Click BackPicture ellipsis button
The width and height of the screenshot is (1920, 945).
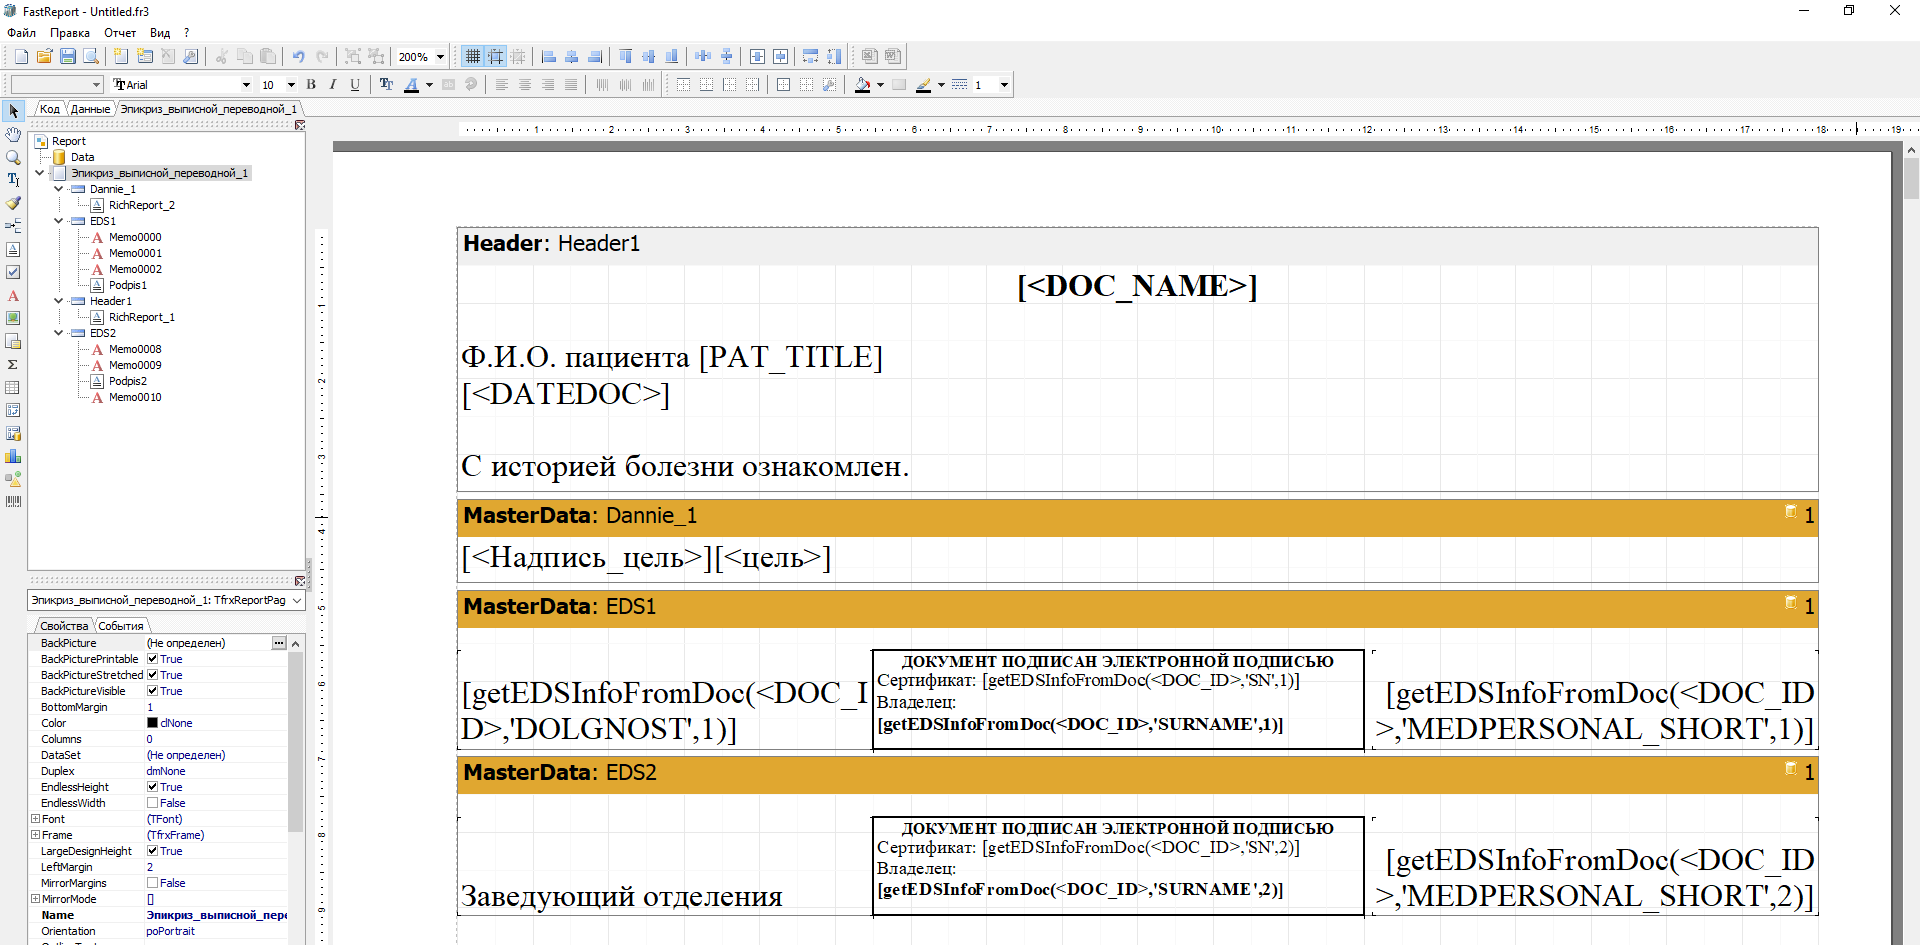[x=279, y=643]
